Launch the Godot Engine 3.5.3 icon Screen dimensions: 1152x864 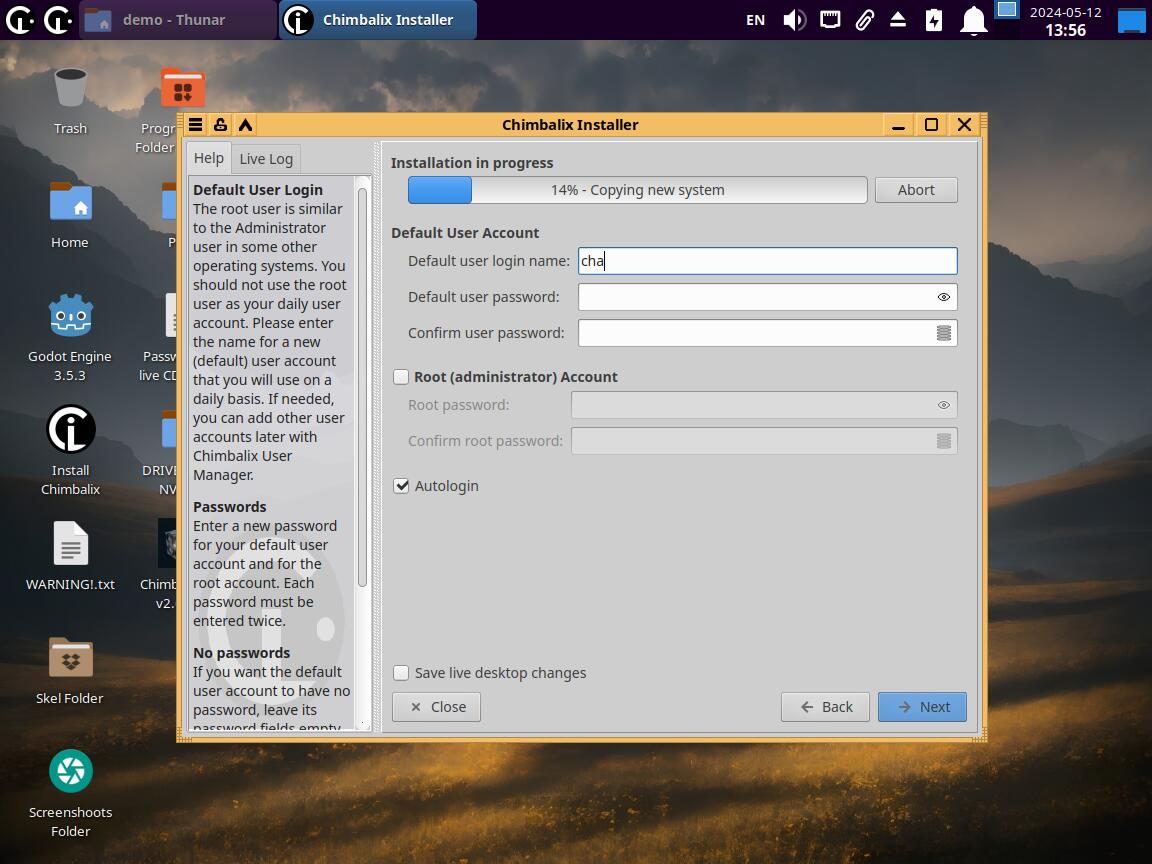71,316
